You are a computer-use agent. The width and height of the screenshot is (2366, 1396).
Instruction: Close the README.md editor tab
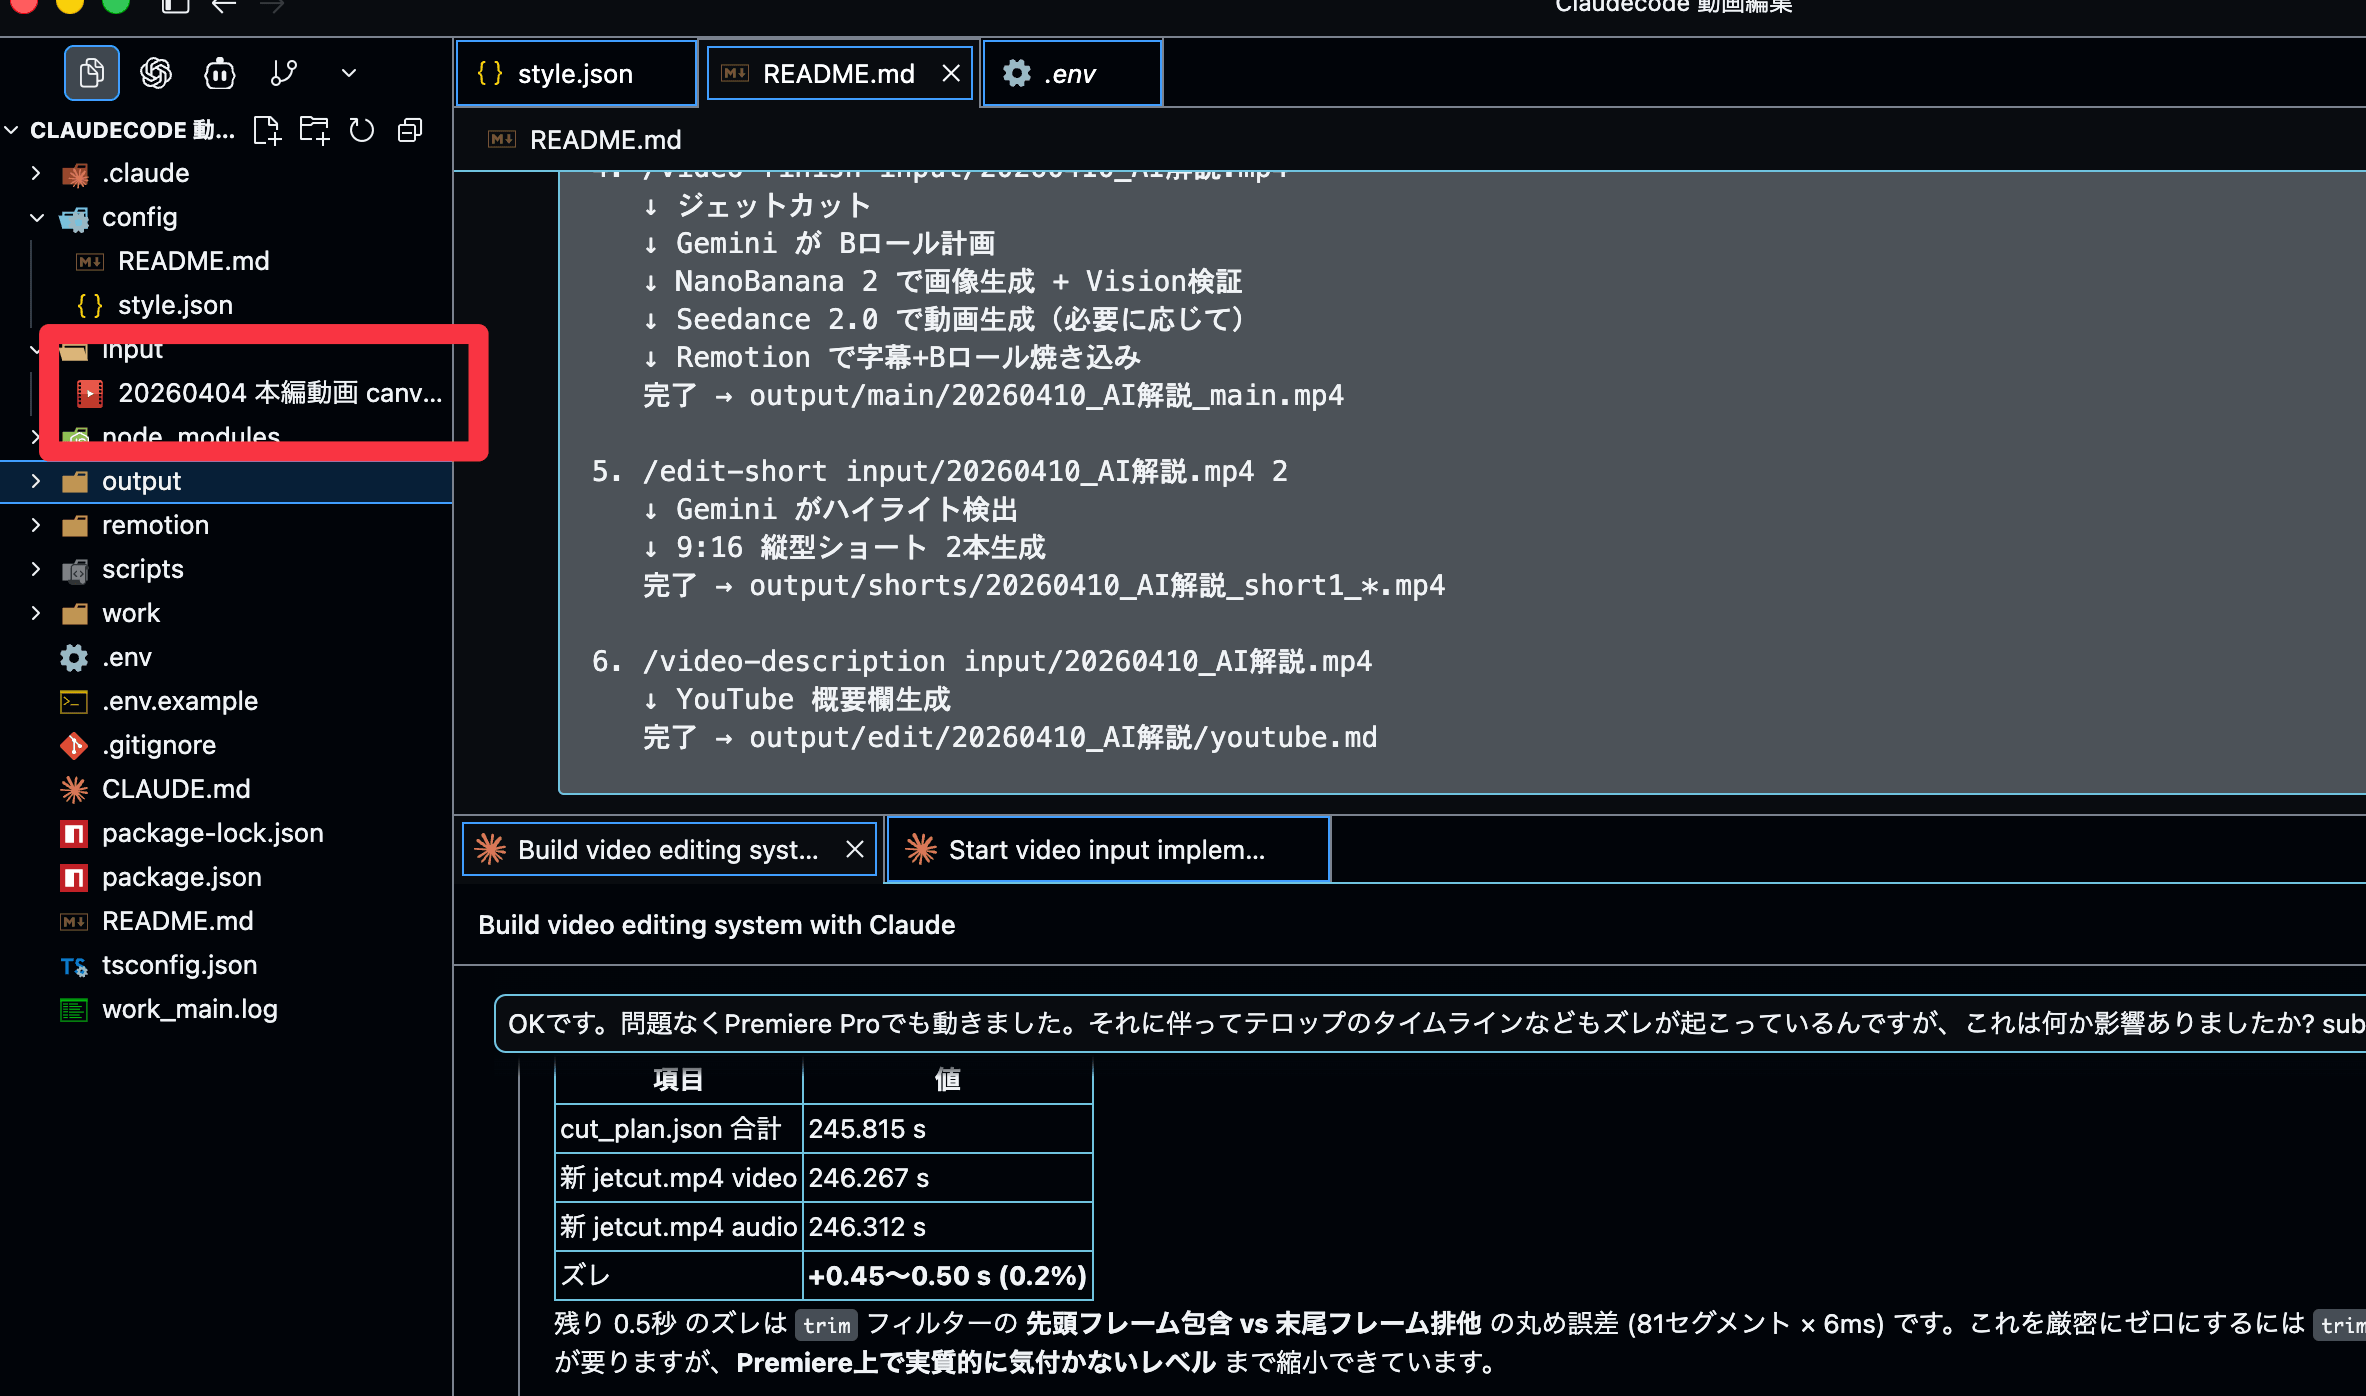951,74
